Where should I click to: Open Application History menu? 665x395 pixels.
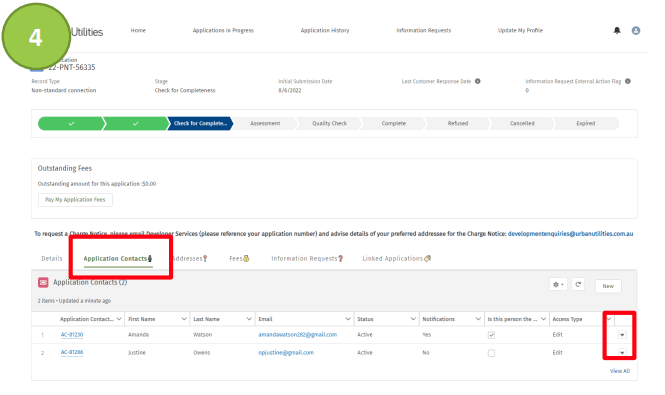[x=325, y=31]
